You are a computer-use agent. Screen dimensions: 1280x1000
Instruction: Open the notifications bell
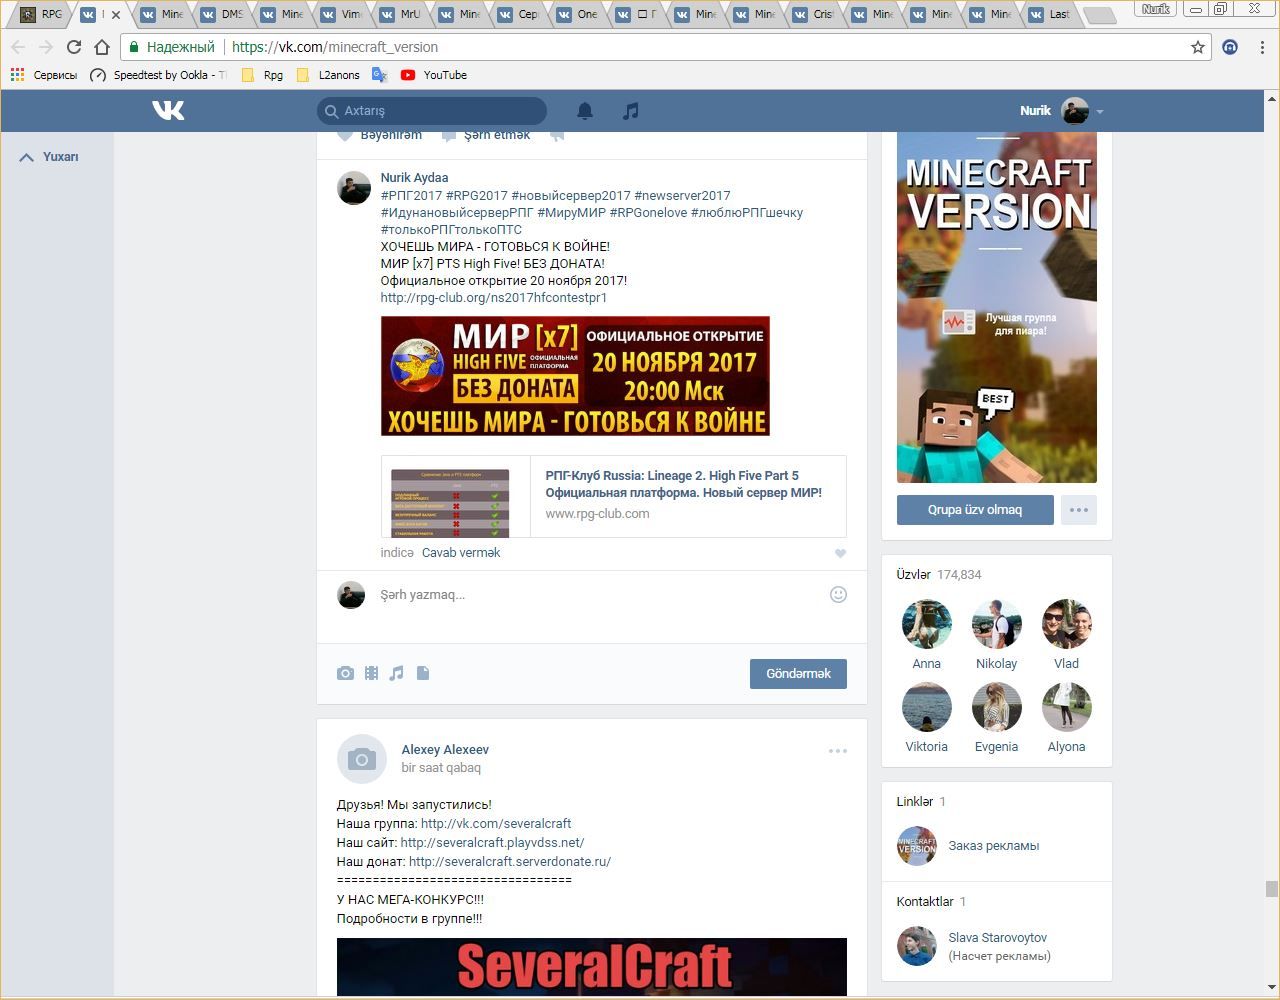[585, 111]
